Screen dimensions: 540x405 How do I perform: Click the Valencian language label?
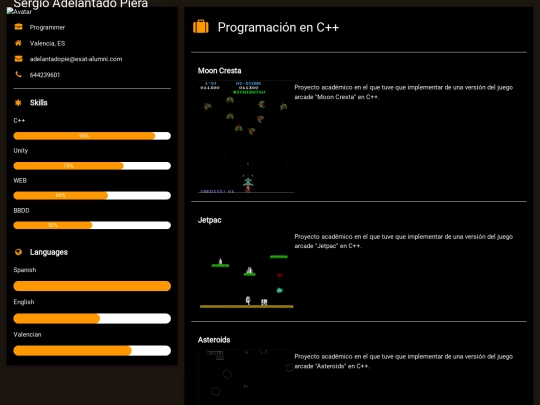pyautogui.click(x=27, y=334)
